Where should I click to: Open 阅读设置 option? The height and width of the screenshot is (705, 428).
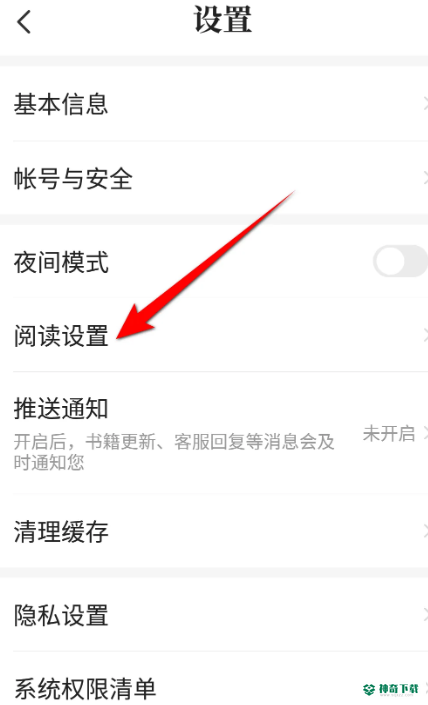click(x=214, y=335)
